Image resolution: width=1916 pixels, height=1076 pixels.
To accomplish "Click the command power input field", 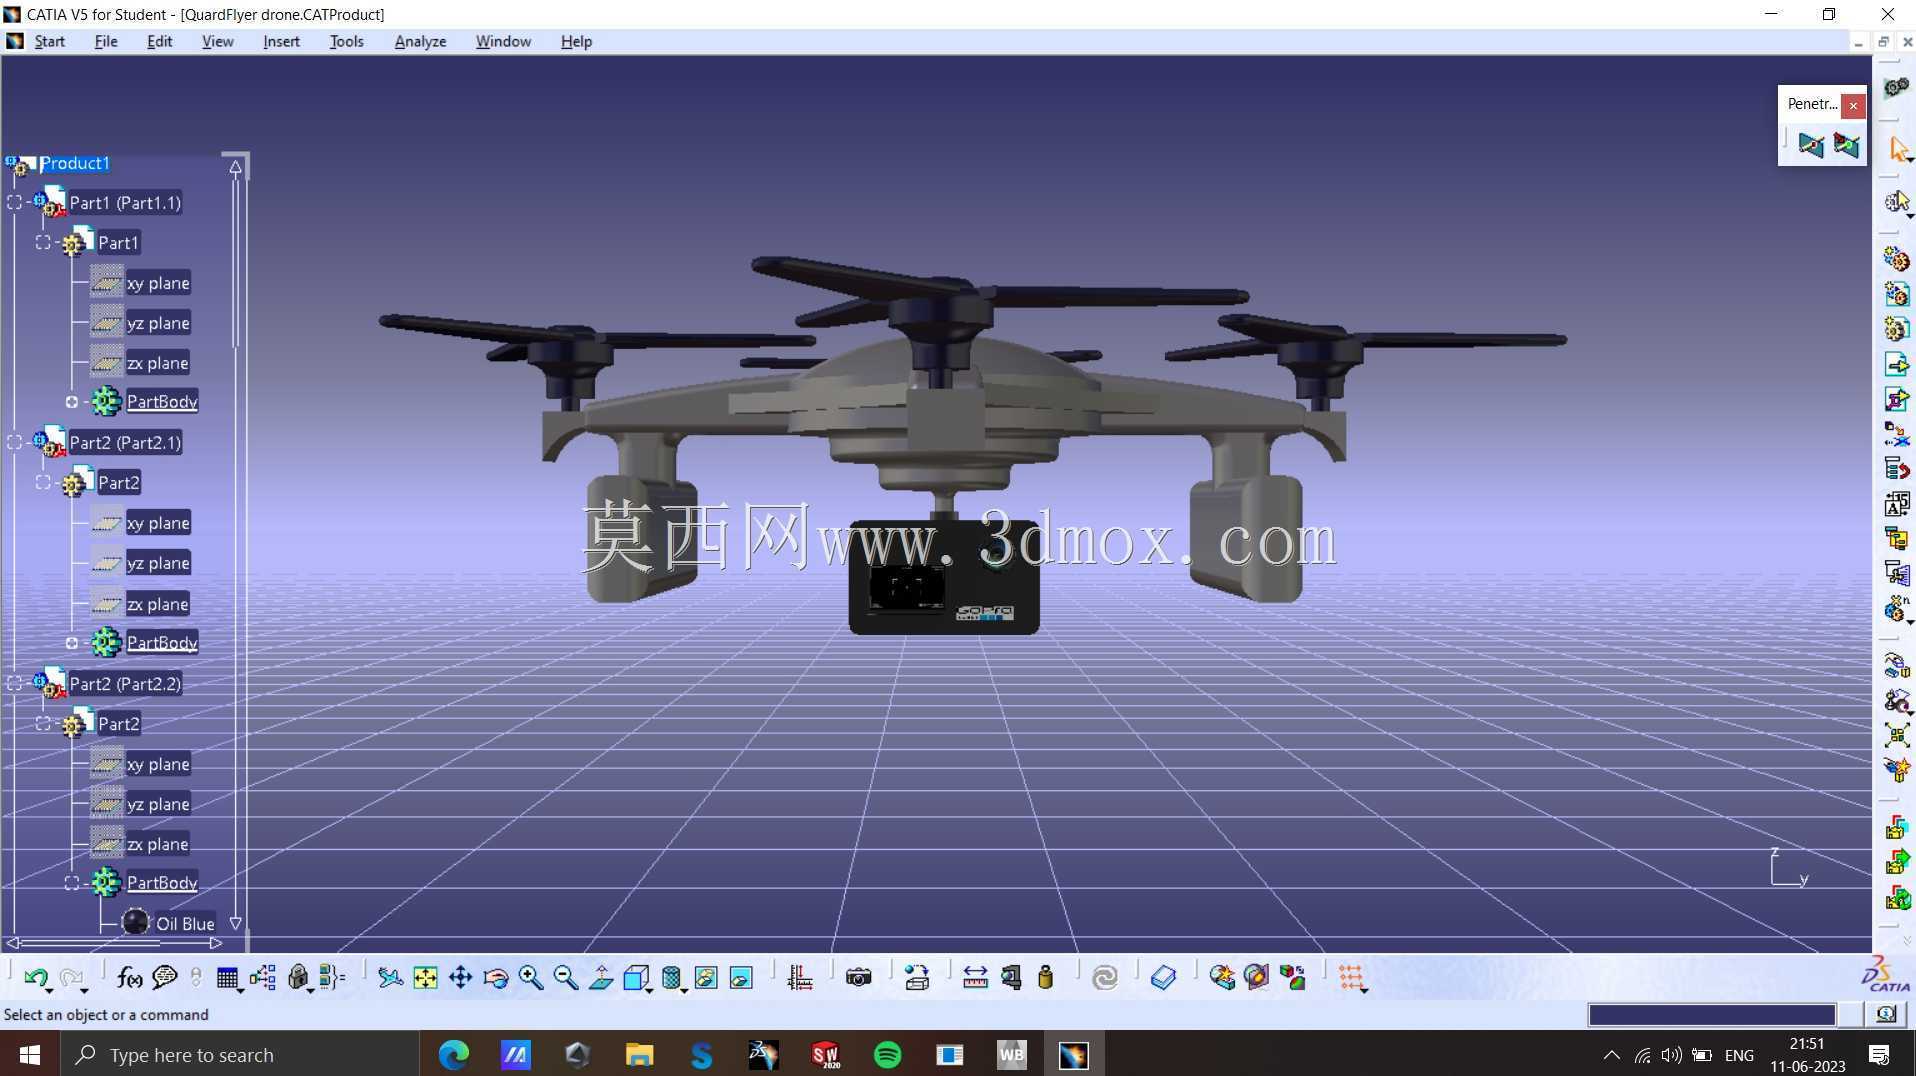I will point(1711,1014).
